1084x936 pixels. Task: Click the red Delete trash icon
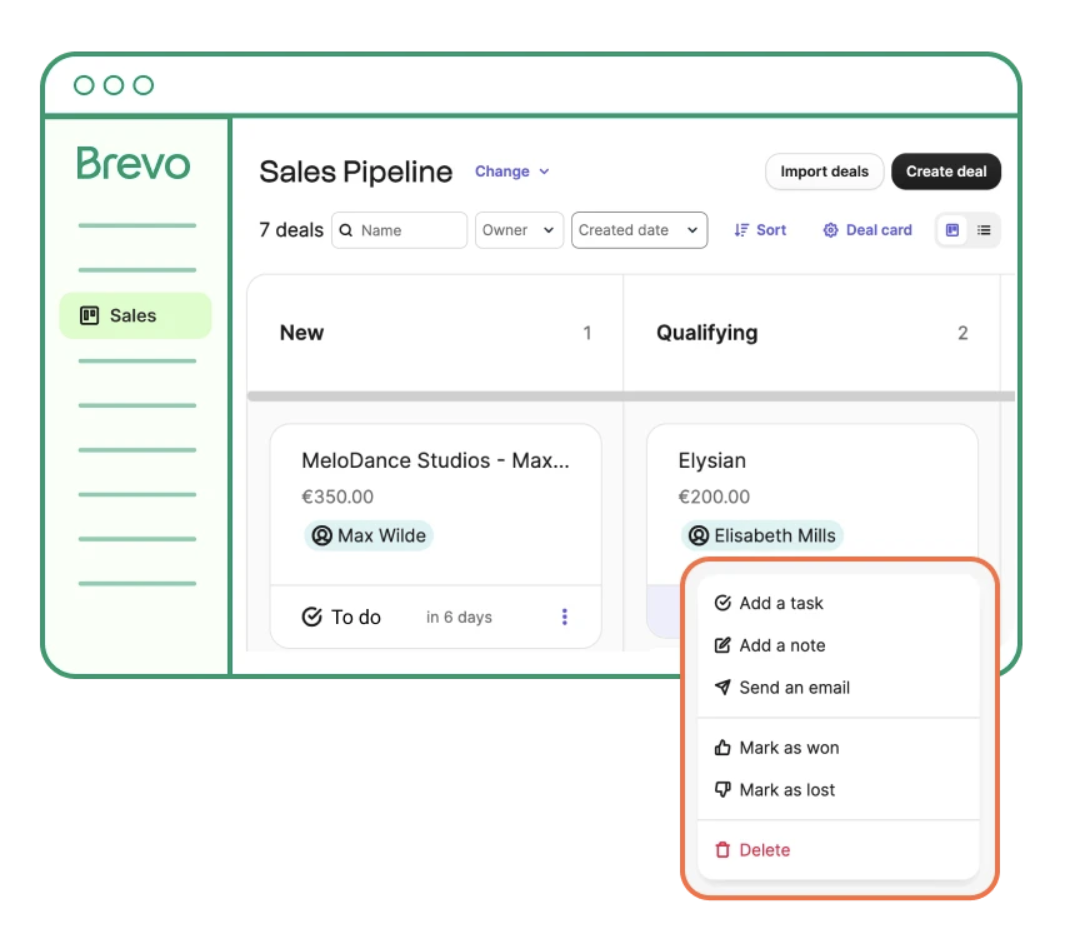(722, 849)
